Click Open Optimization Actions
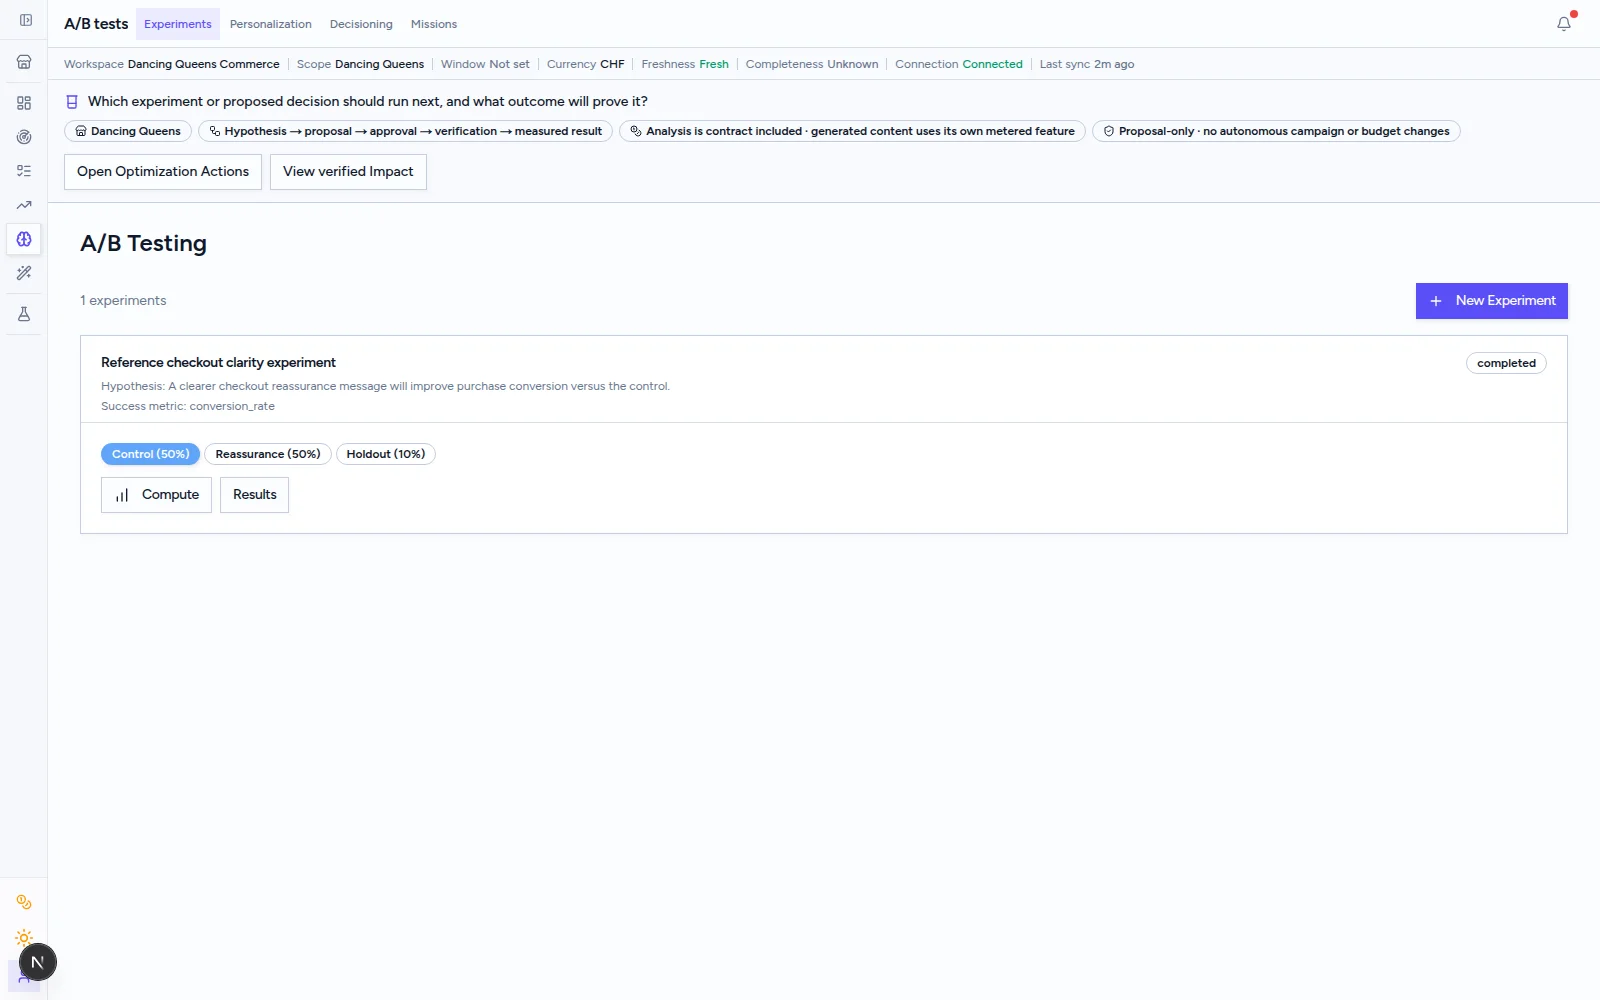Viewport: 1600px width, 1000px height. (163, 172)
